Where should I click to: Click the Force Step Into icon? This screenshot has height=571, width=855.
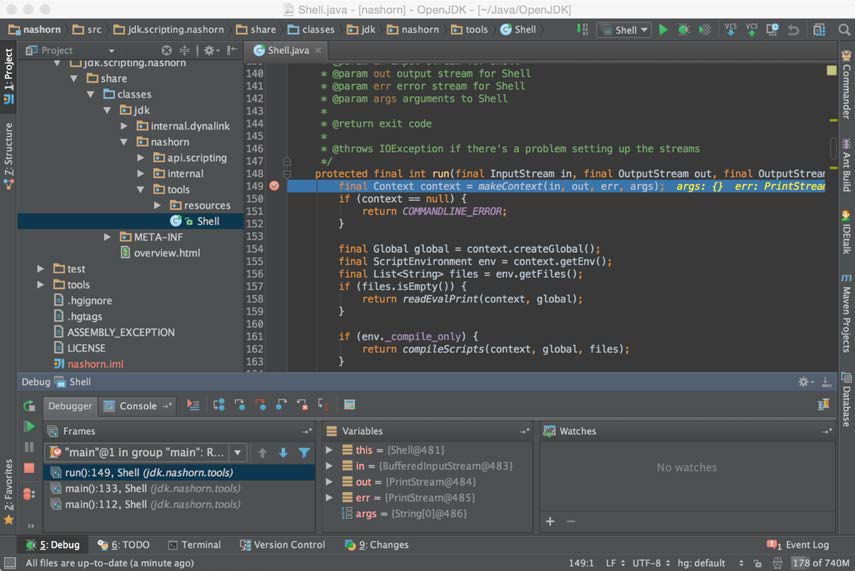(x=261, y=405)
